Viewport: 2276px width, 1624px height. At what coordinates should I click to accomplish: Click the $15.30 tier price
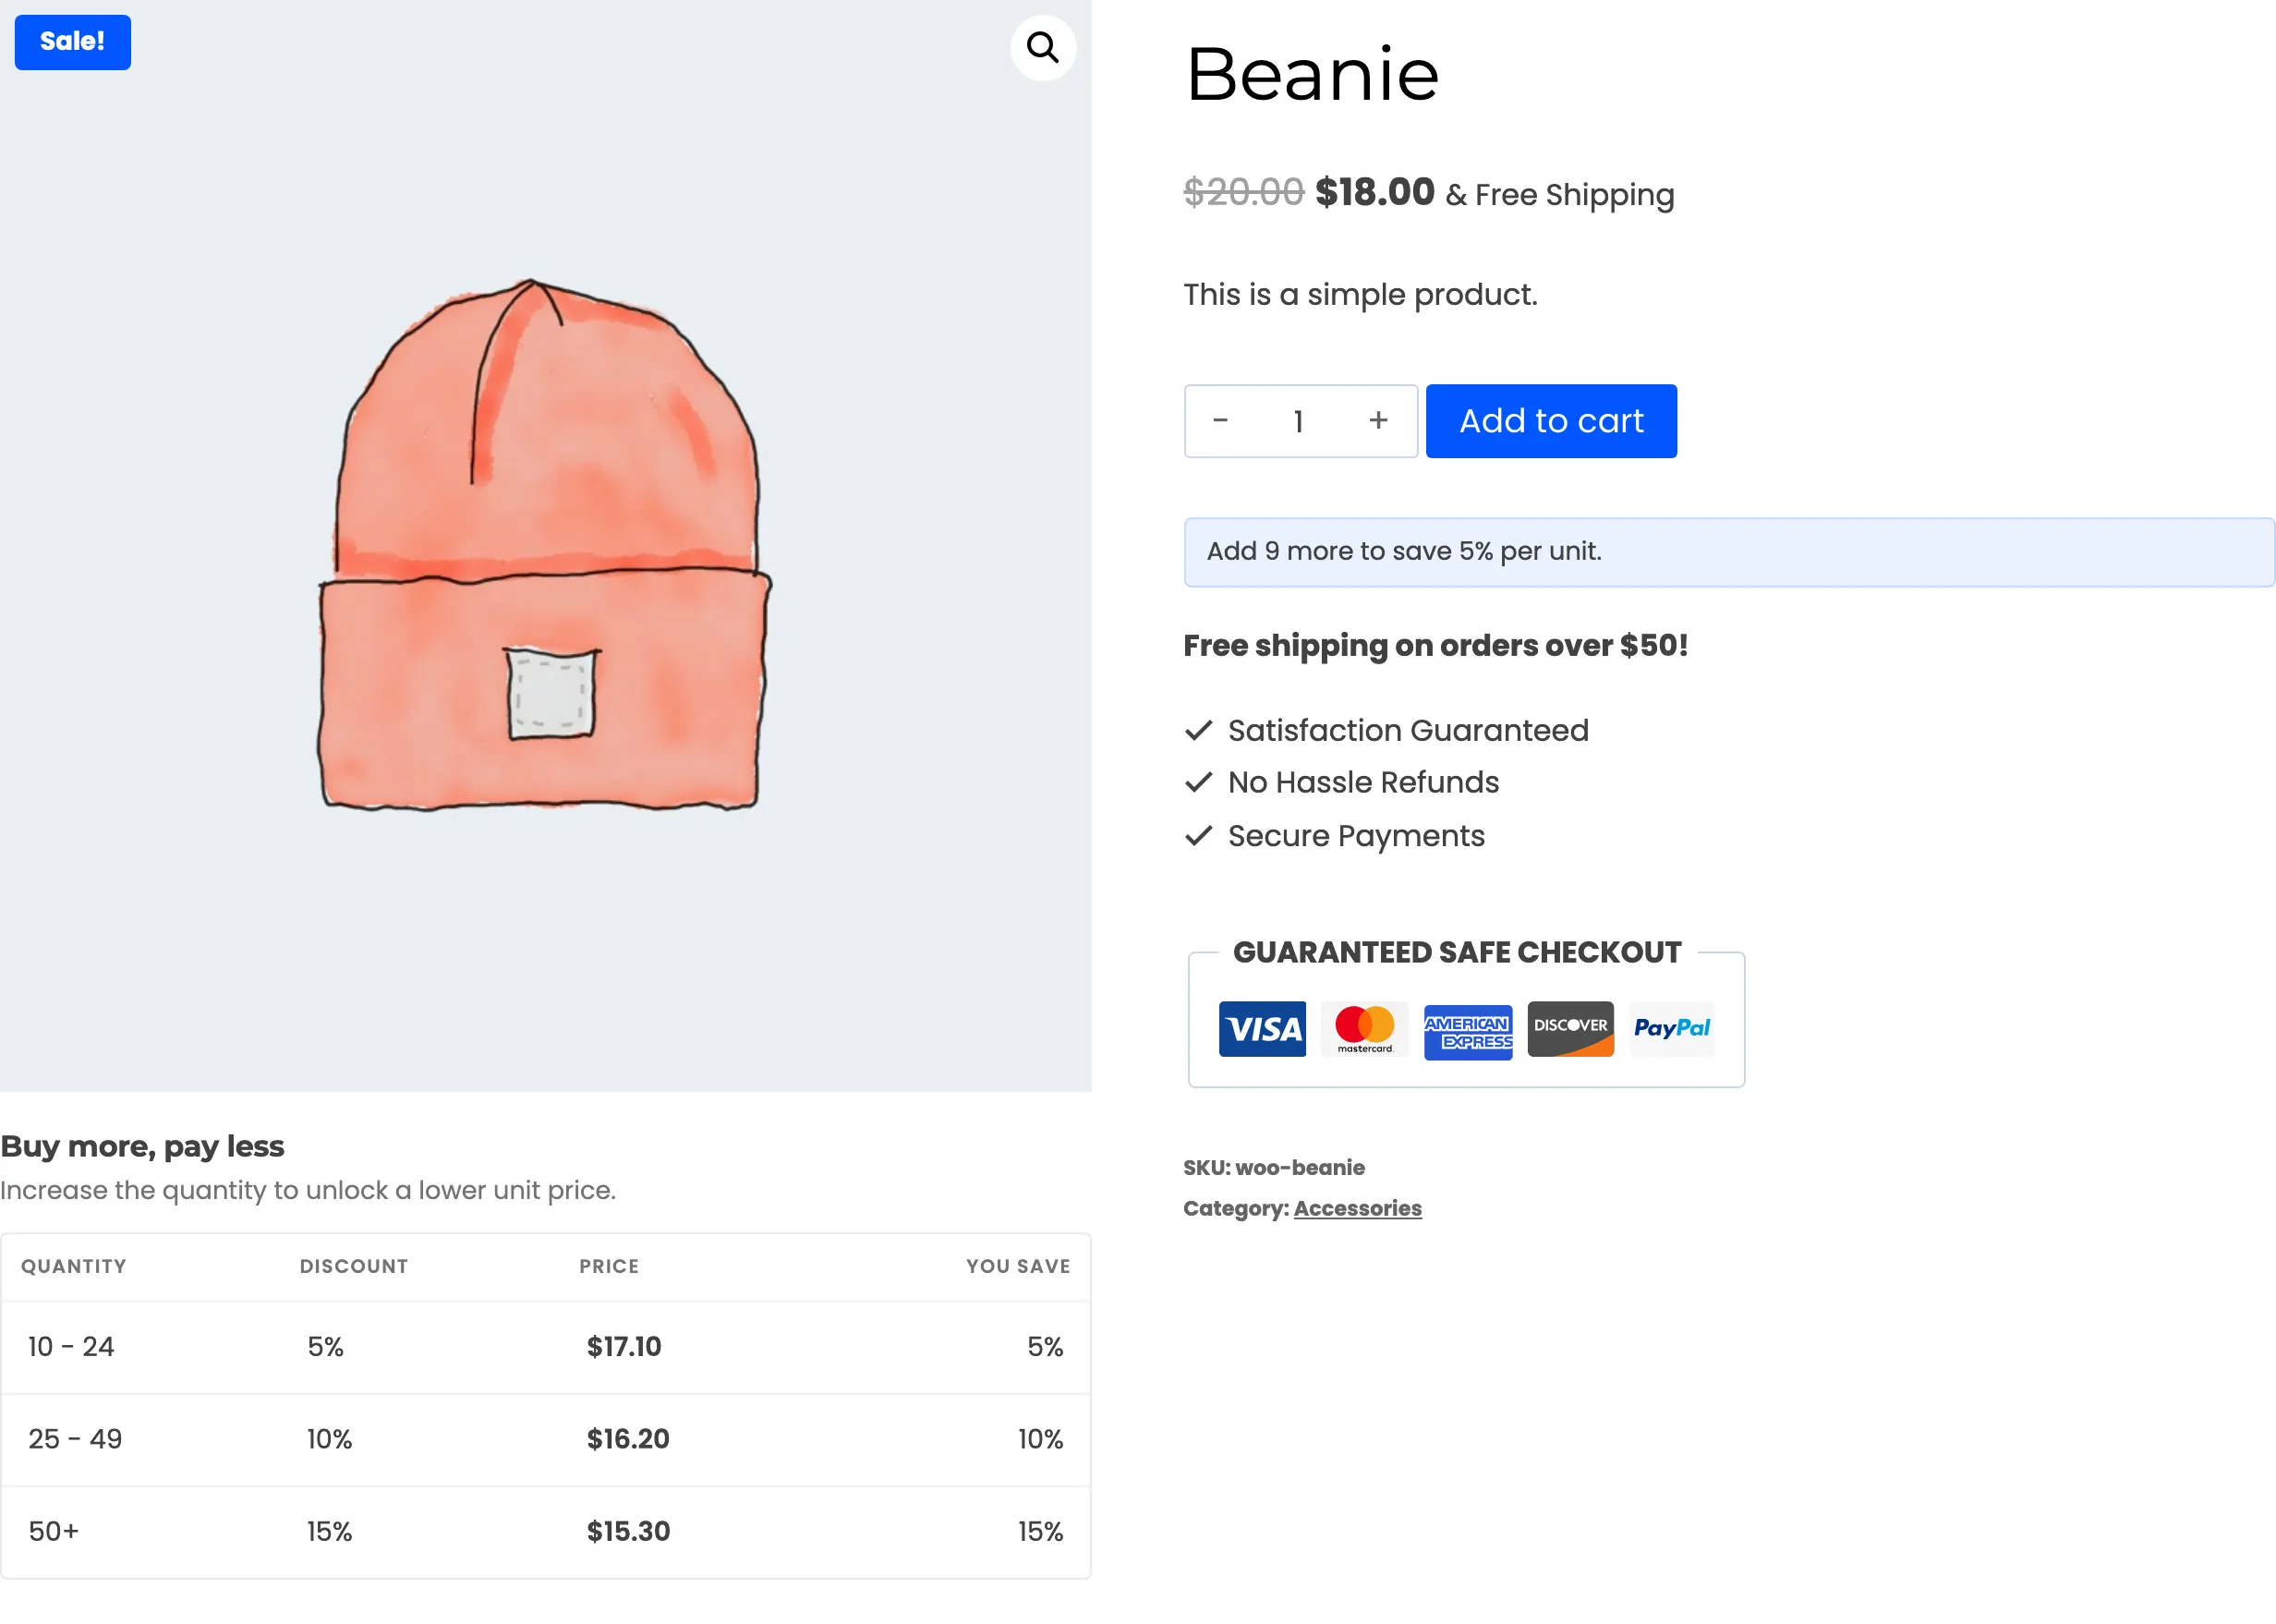click(628, 1531)
